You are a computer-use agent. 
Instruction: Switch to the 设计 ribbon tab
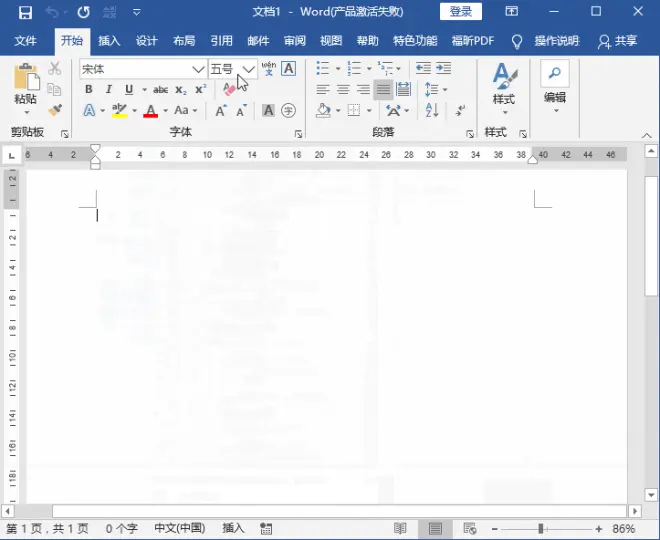pos(146,41)
